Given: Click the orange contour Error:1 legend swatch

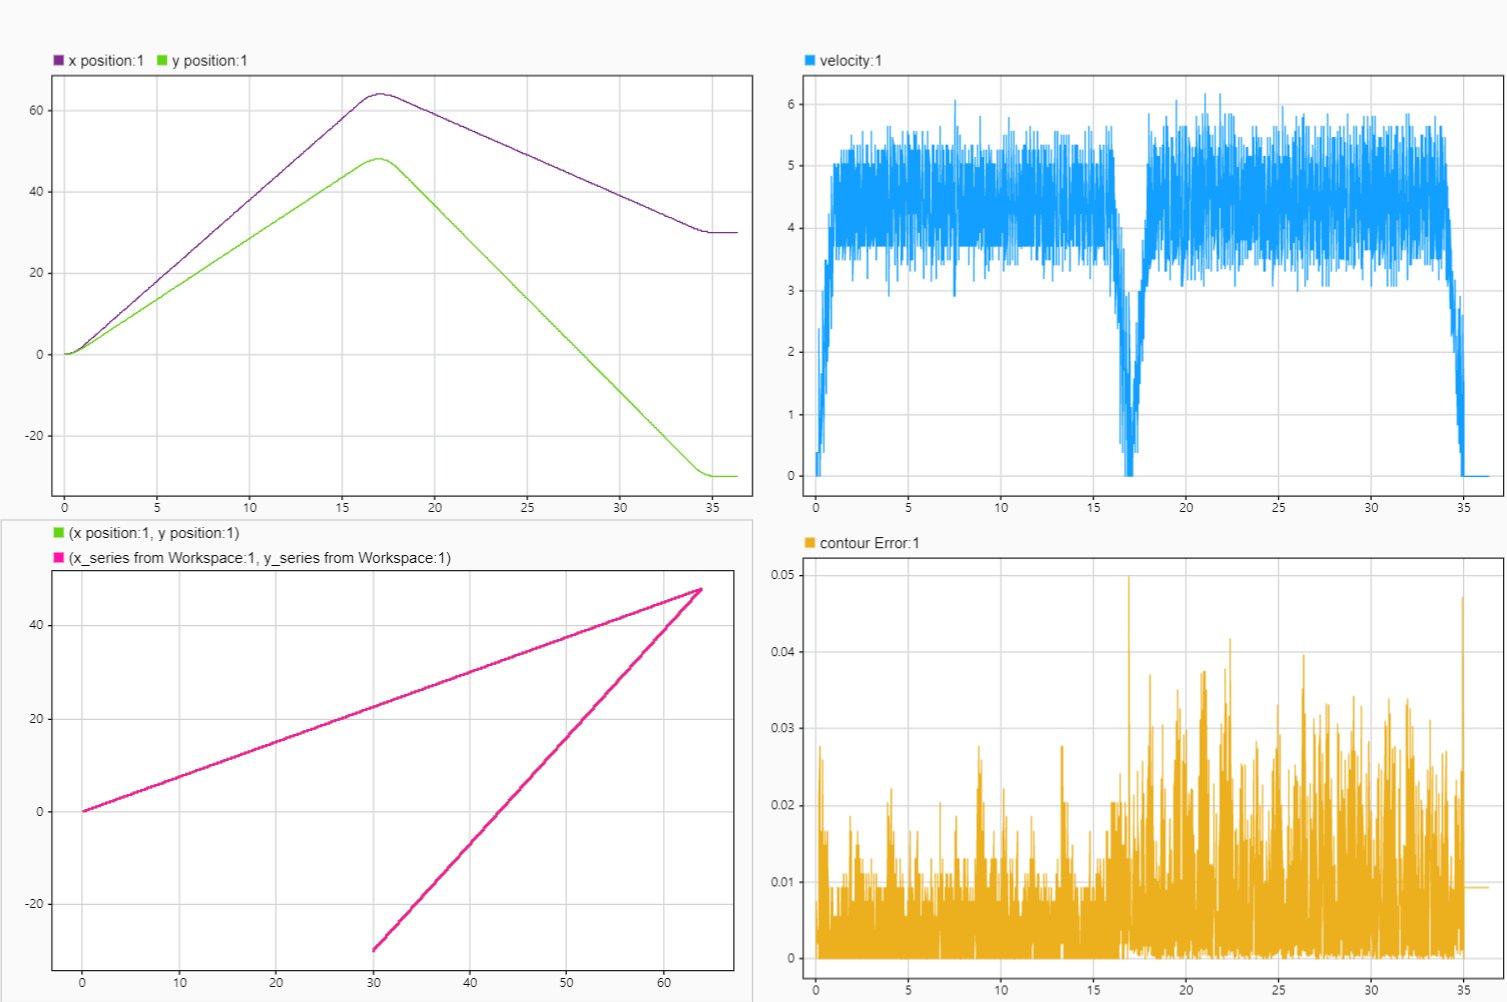Looking at the screenshot, I should 809,543.
